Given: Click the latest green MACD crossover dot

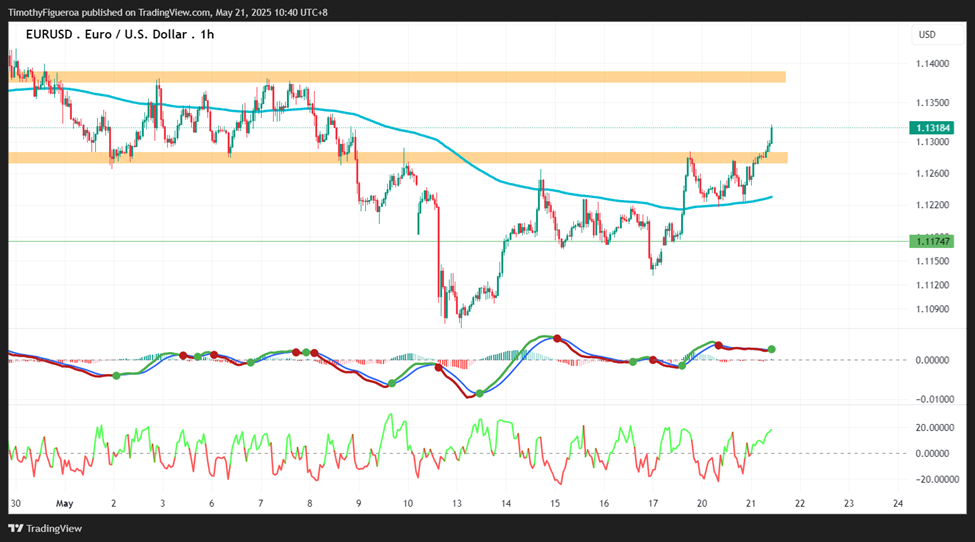Looking at the screenshot, I should pos(771,349).
